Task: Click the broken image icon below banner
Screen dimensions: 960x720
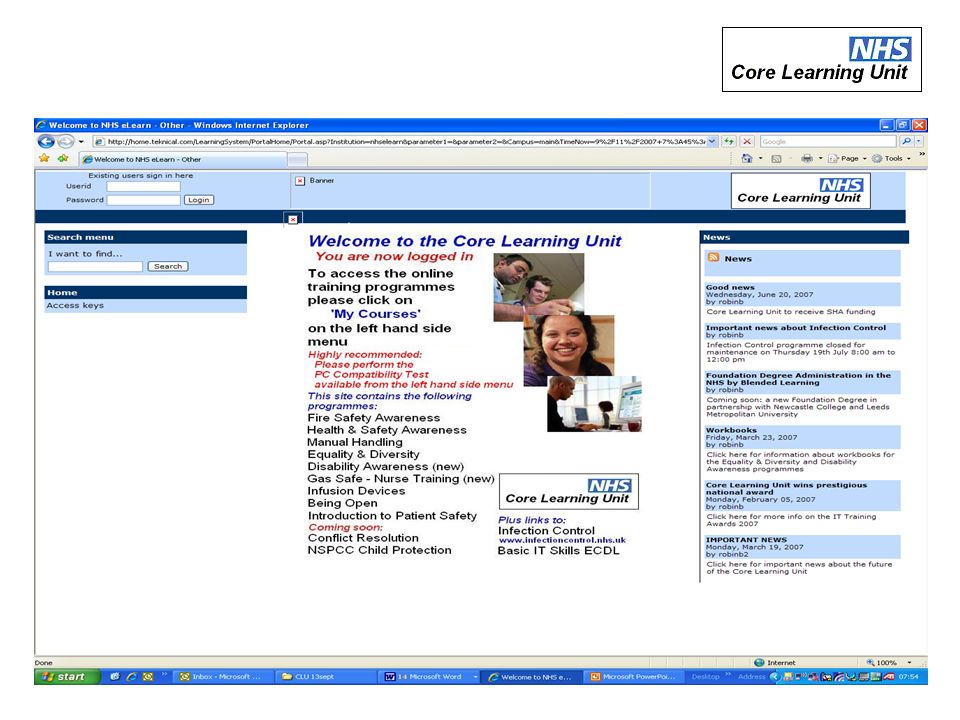Action: (x=293, y=219)
